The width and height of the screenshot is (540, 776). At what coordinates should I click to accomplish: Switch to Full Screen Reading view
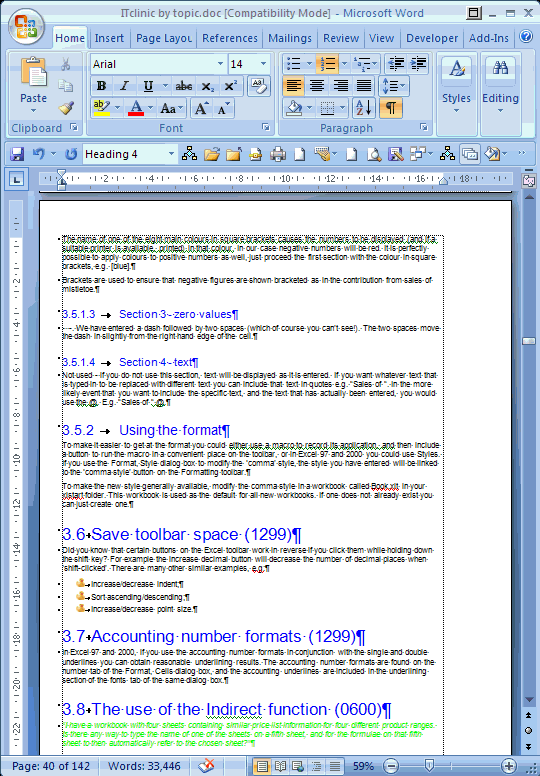click(x=280, y=766)
